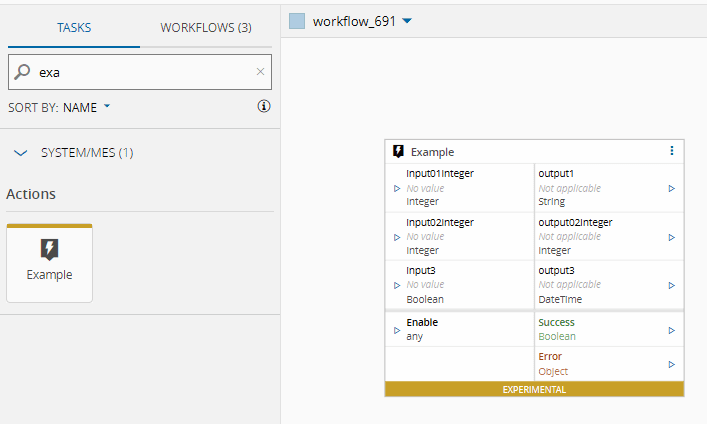
Task: Click the output1 String output port arrow
Action: tap(671, 188)
